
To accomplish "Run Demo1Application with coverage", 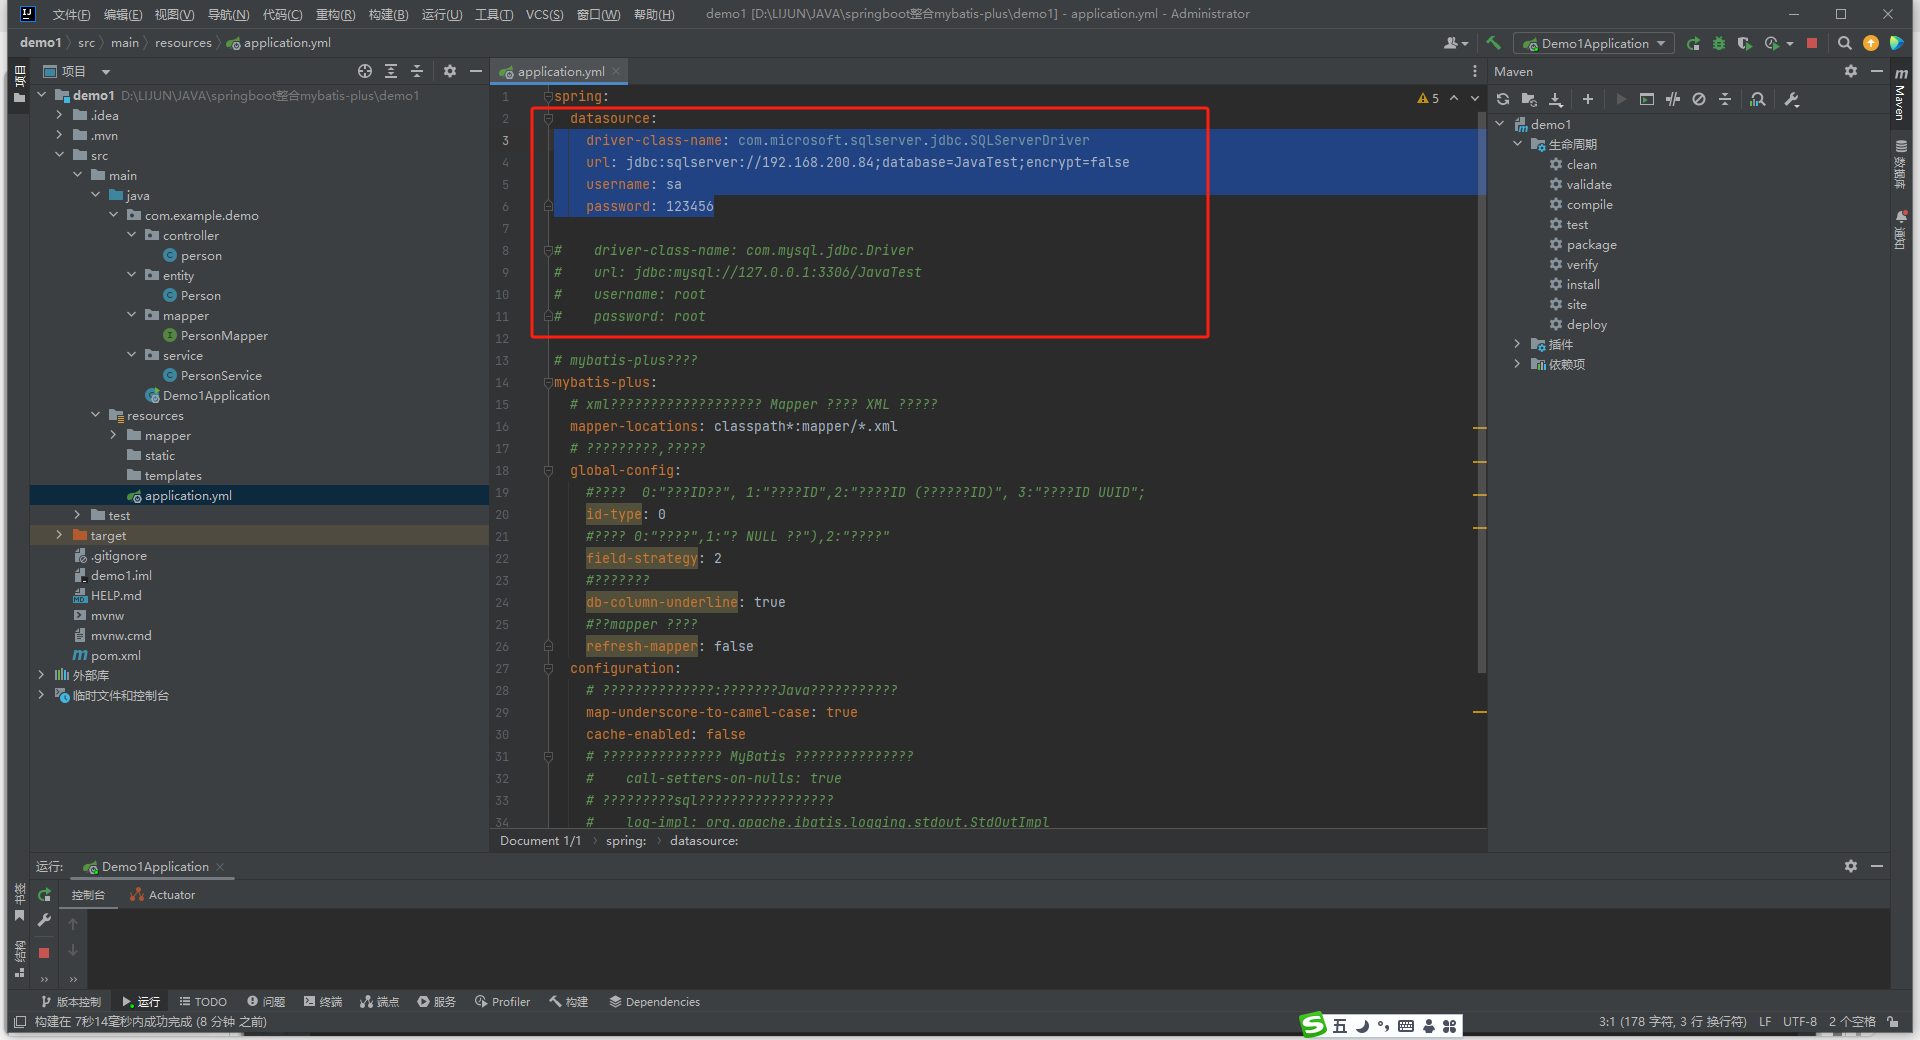I will [1745, 43].
